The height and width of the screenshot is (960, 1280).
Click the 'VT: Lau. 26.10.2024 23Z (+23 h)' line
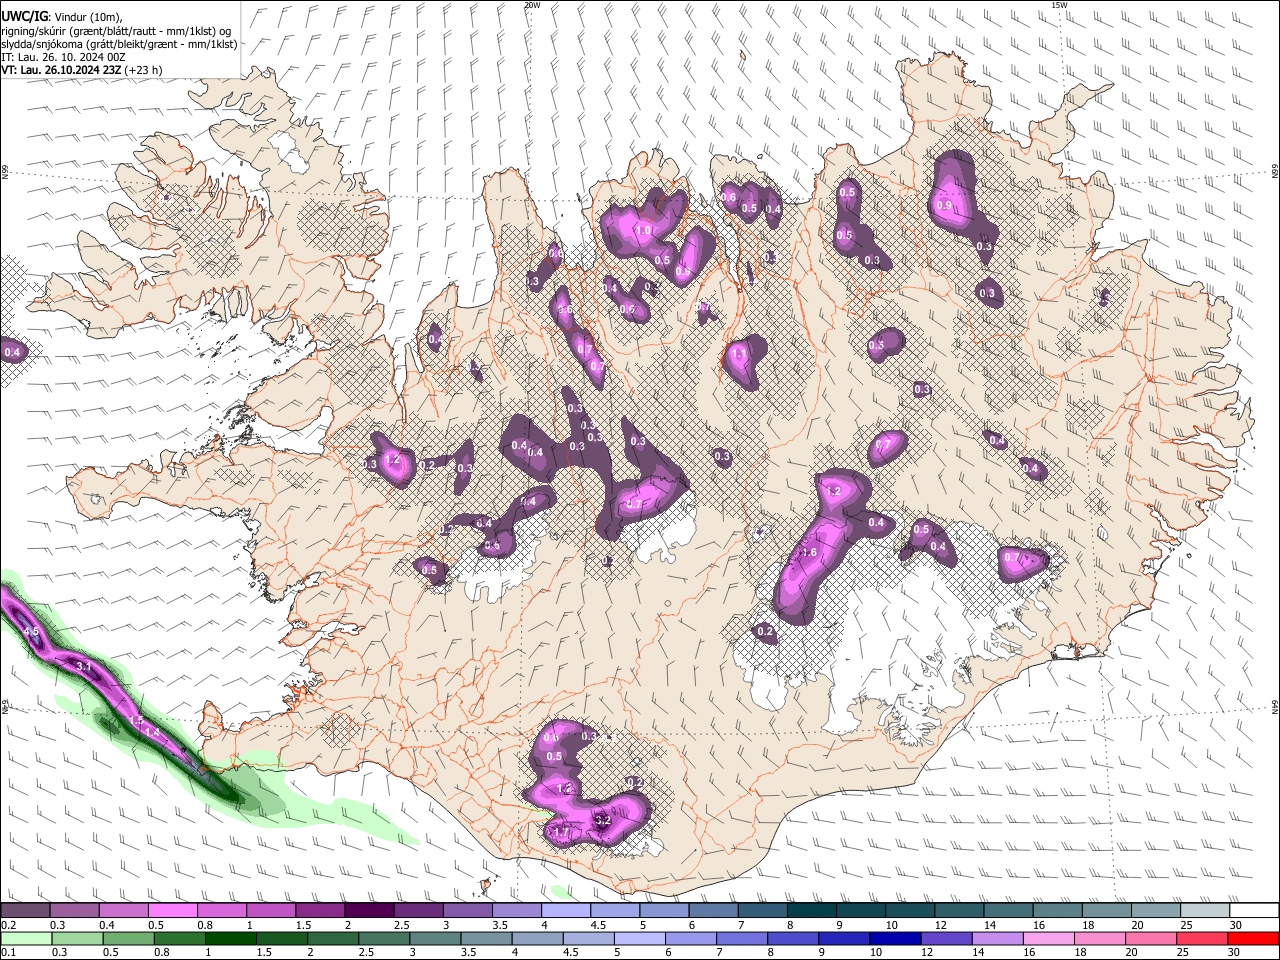[81, 70]
